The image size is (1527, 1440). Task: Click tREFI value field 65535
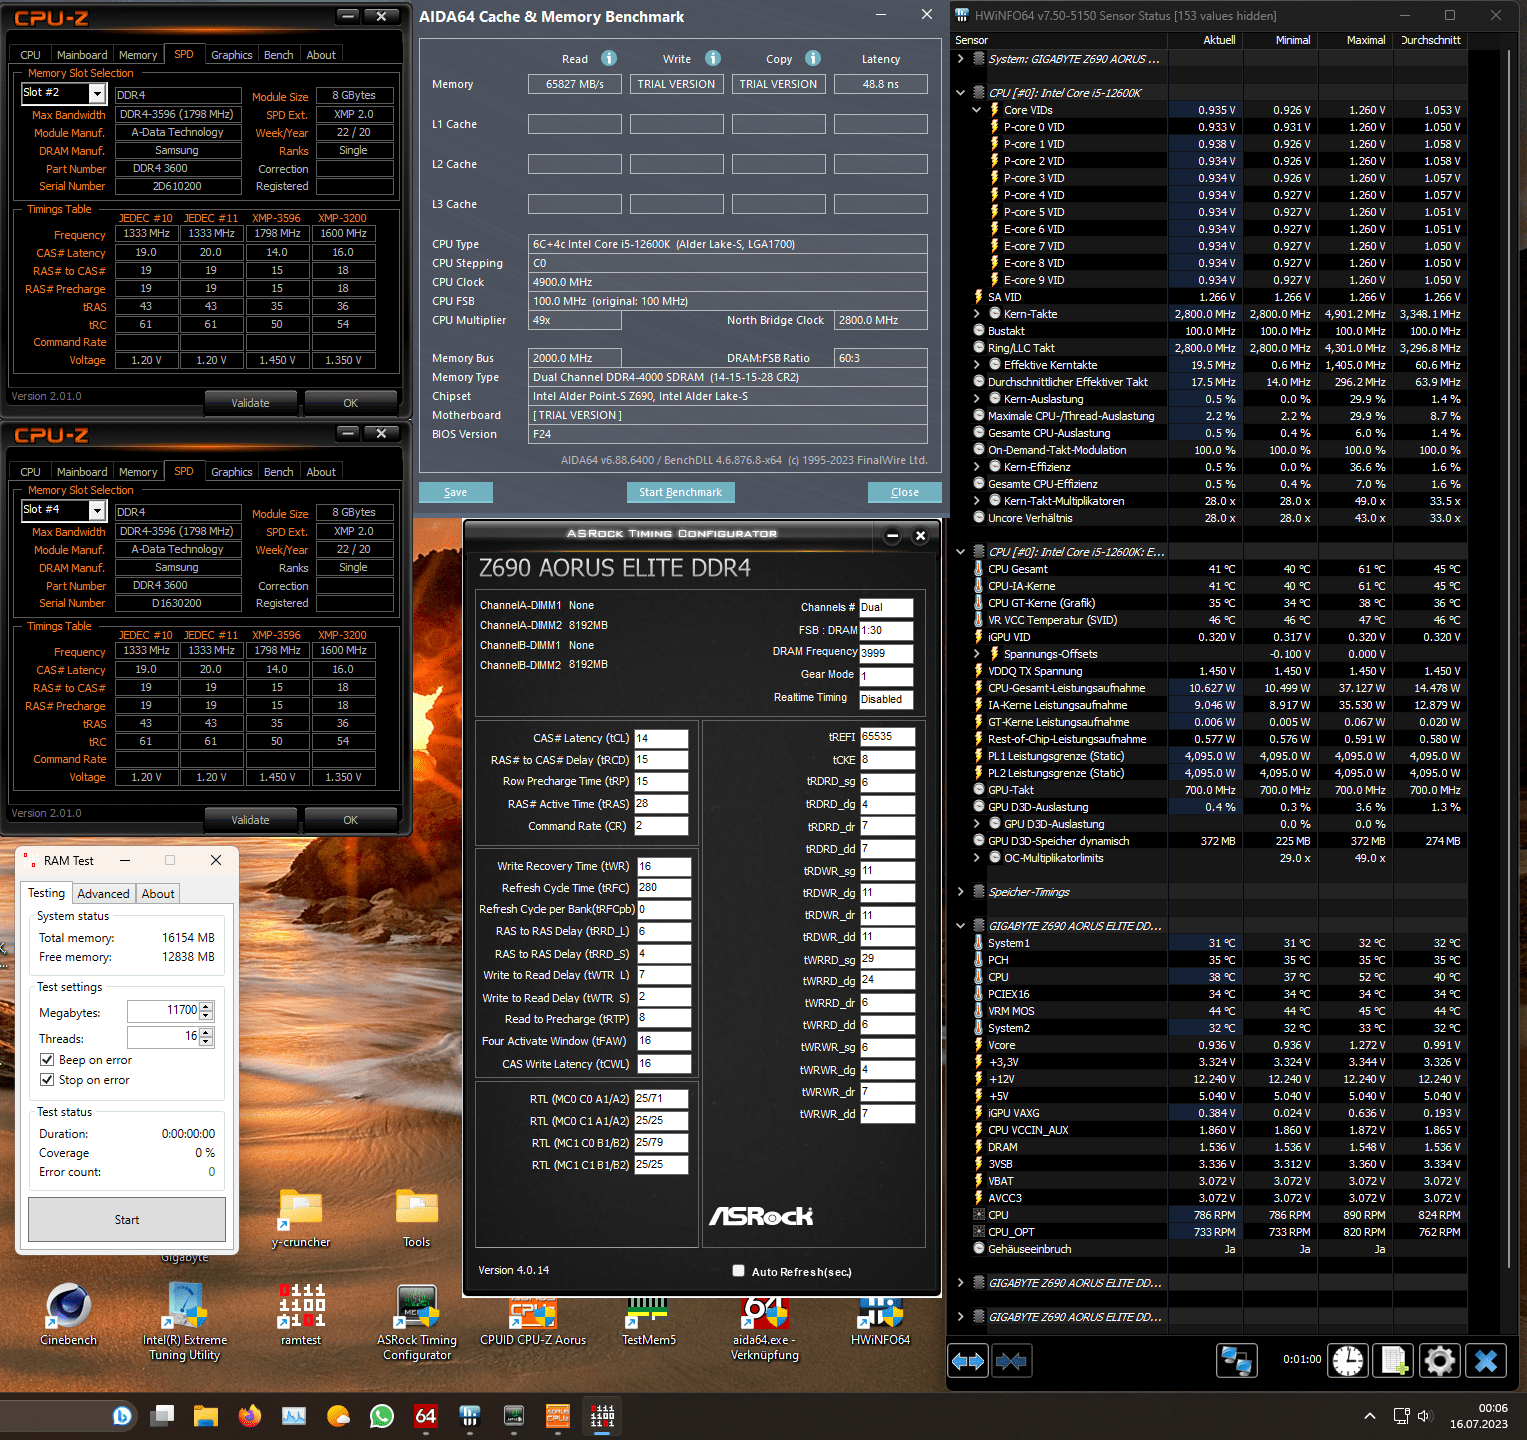coord(887,736)
